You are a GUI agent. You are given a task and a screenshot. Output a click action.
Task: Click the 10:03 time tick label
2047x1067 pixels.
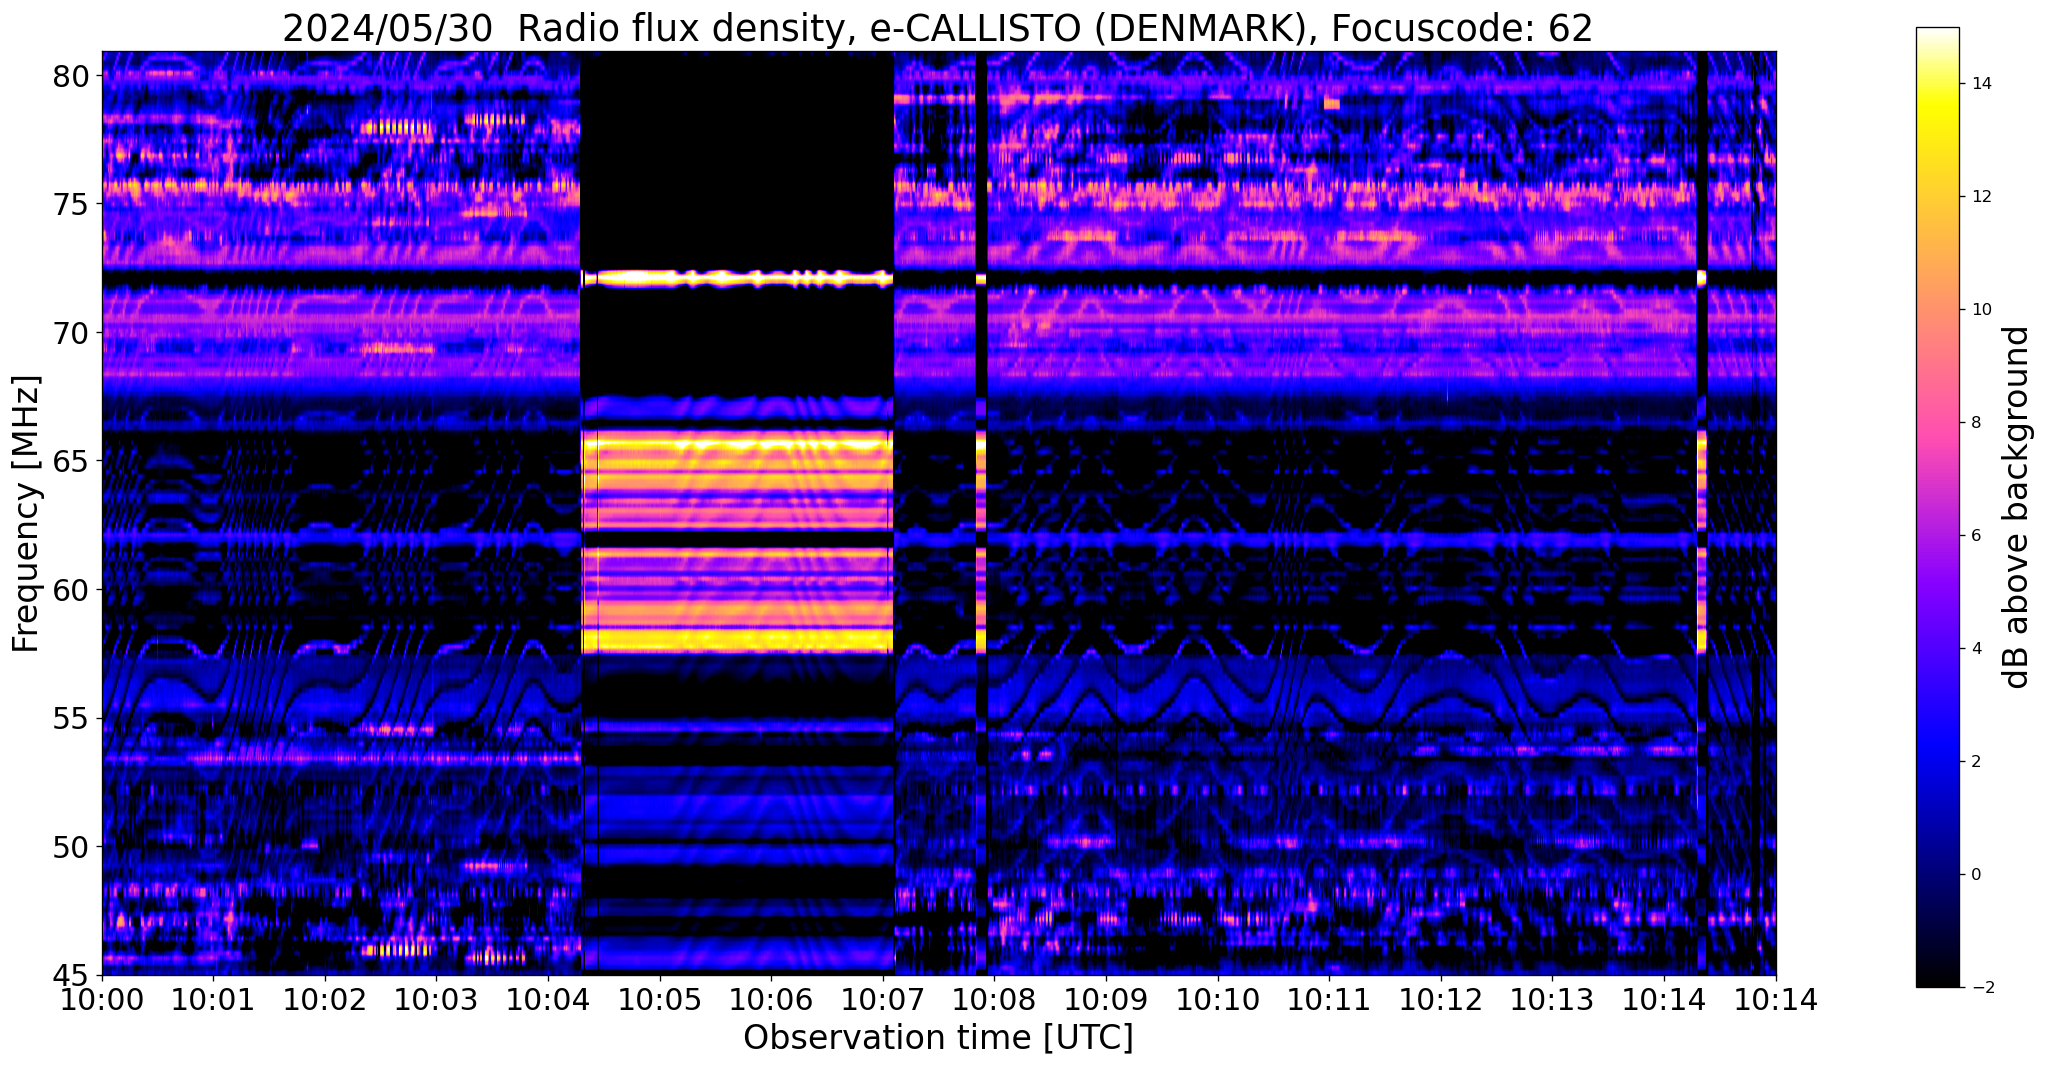point(436,999)
